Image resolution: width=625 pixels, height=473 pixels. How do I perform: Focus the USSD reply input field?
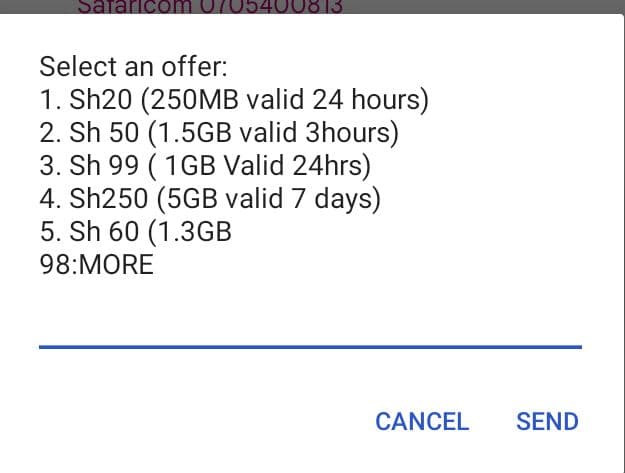coord(310,320)
